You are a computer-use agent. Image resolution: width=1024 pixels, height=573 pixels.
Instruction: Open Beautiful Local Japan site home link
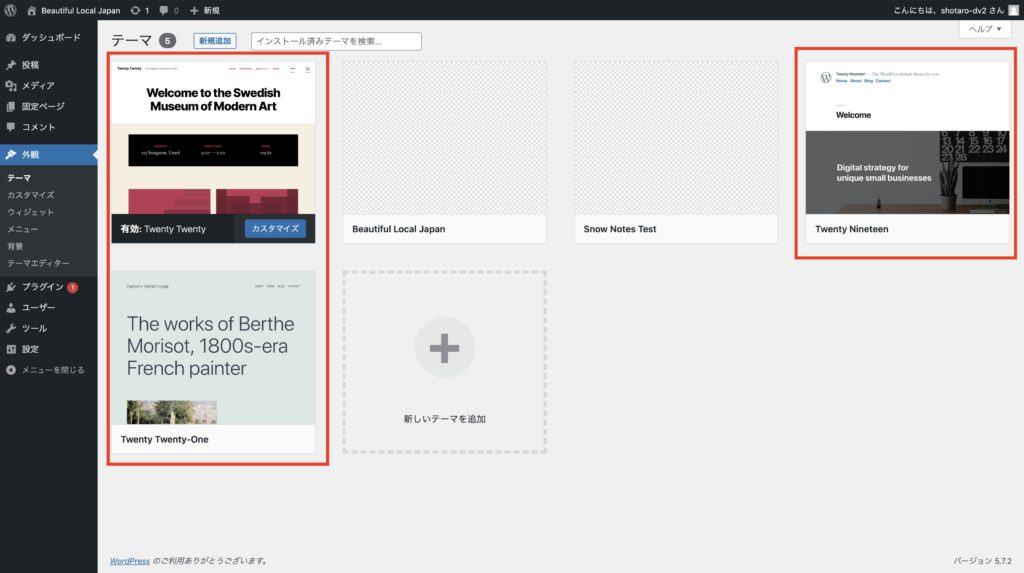(73, 10)
